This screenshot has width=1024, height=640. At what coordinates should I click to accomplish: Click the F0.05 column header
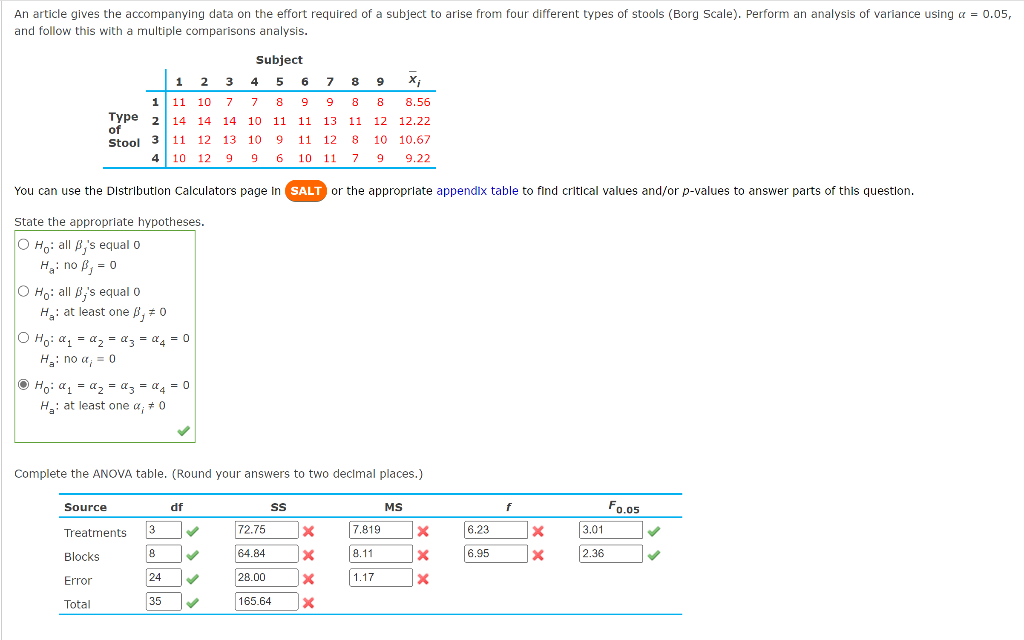click(x=624, y=507)
